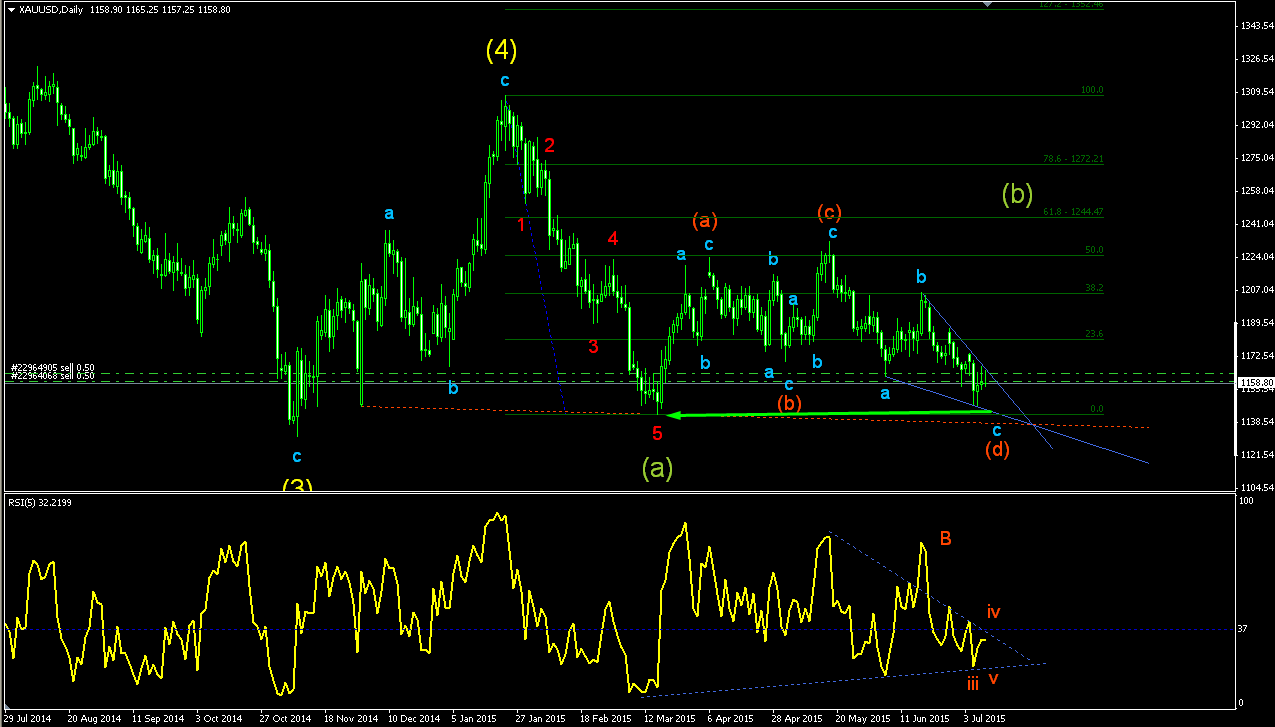Screen dimensions: 1275x727
Task: Click the Fibonacci 38.2 level label
Action: click(1094, 288)
